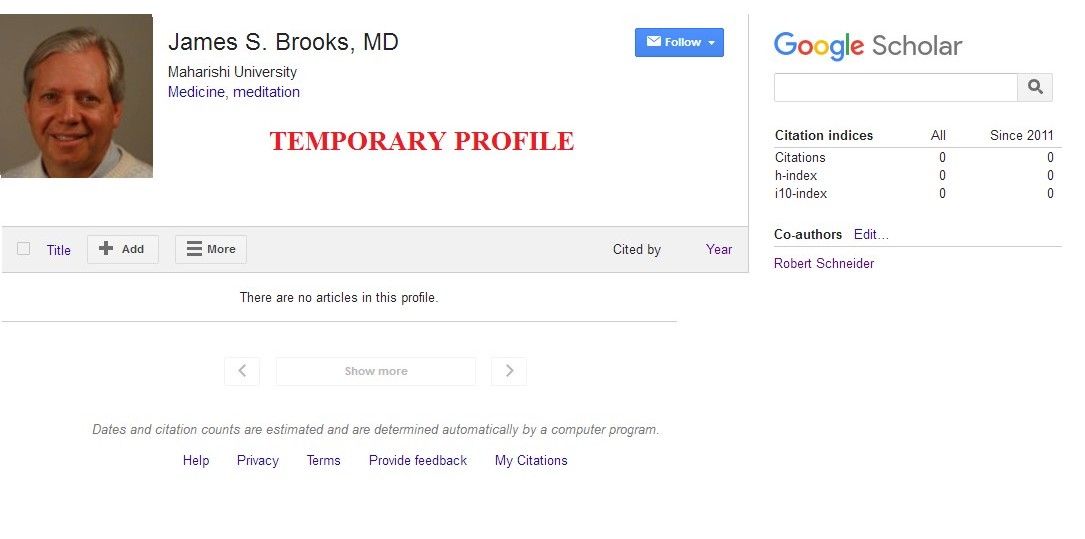Open the meditation interest link
The image size is (1085, 539).
[266, 92]
